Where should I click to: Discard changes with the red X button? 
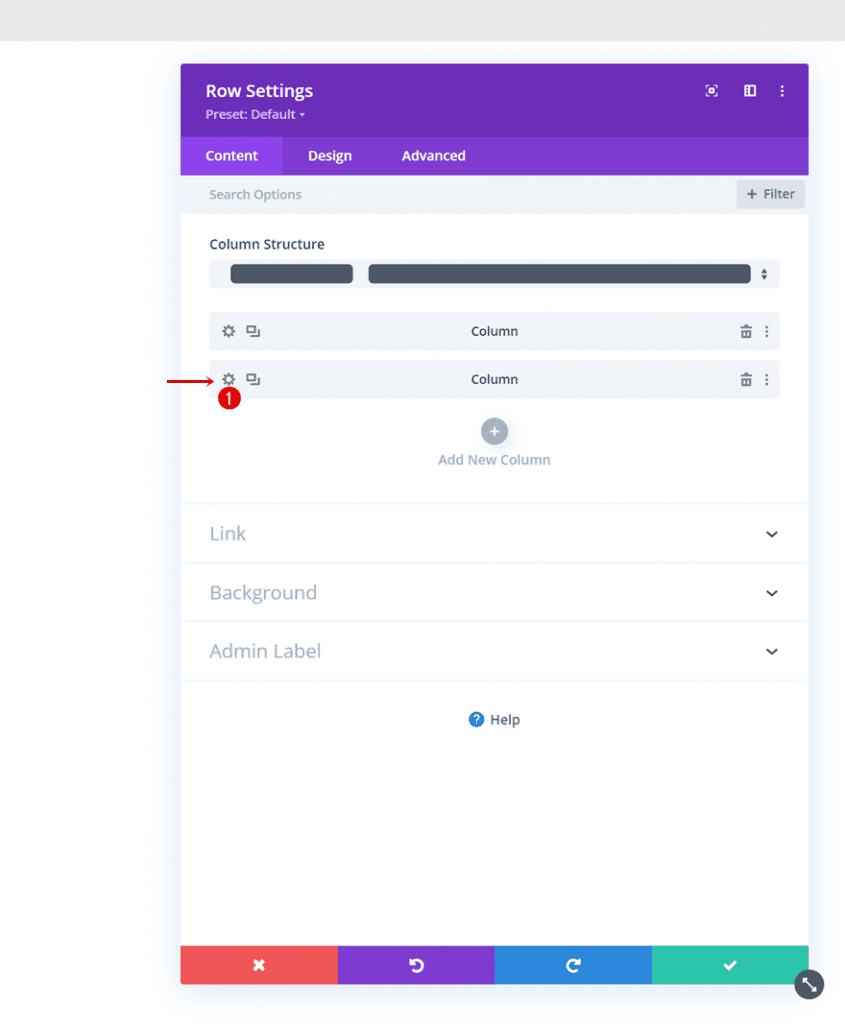pos(258,965)
